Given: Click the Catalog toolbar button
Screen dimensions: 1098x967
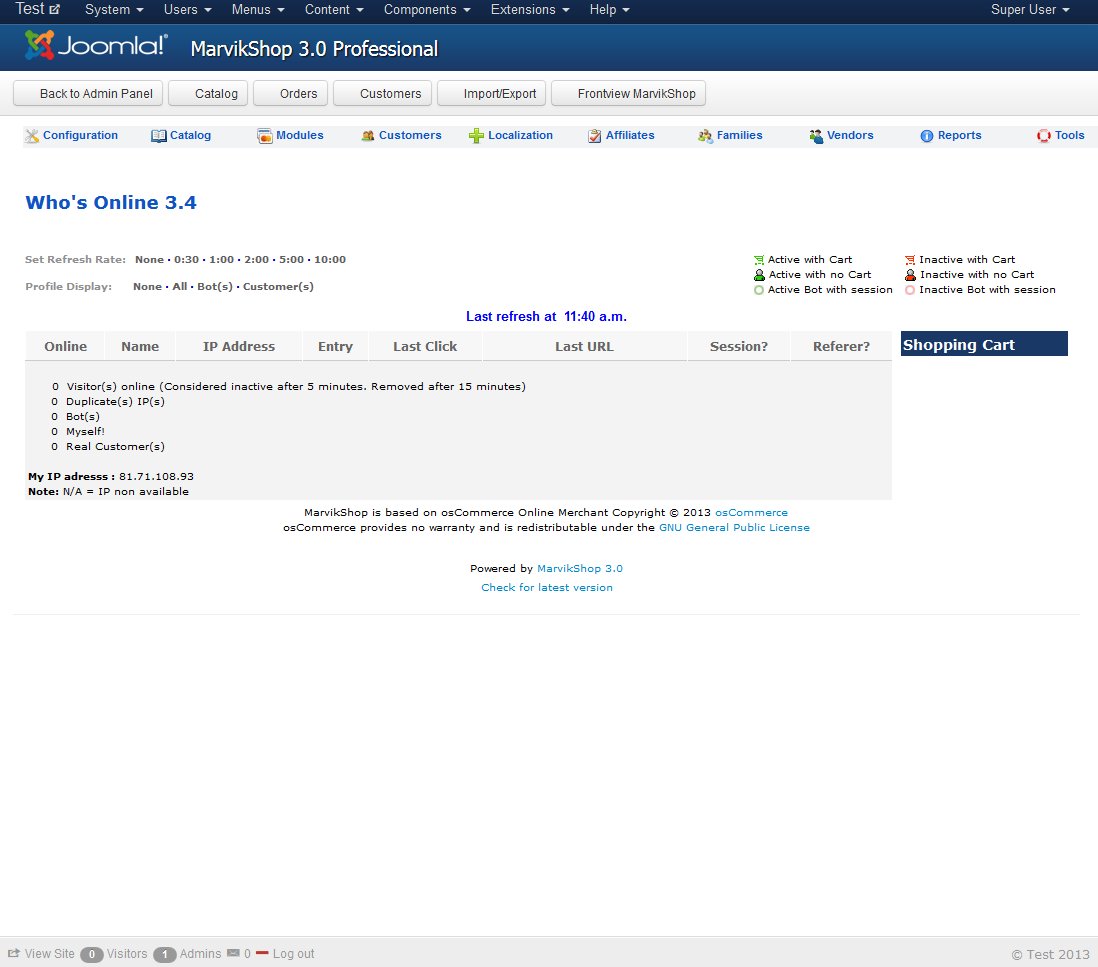Looking at the screenshot, I should click(x=208, y=93).
